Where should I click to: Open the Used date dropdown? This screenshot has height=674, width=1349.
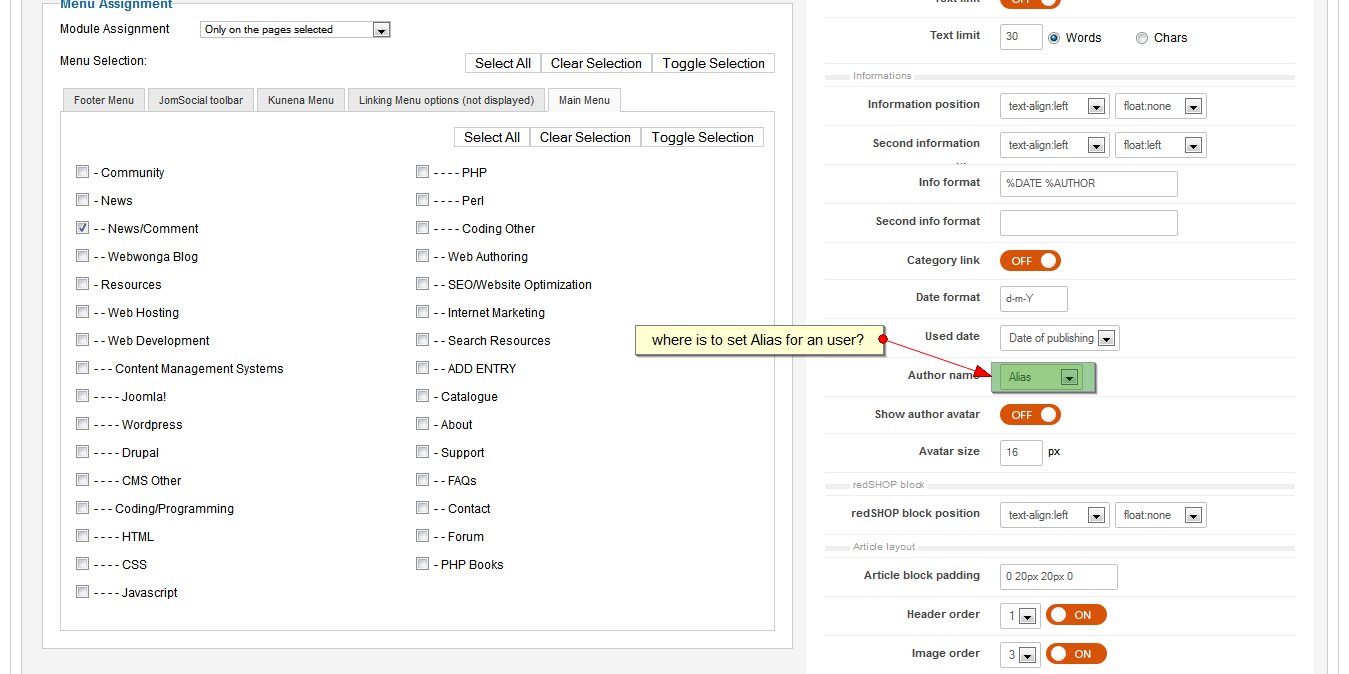click(x=1060, y=338)
